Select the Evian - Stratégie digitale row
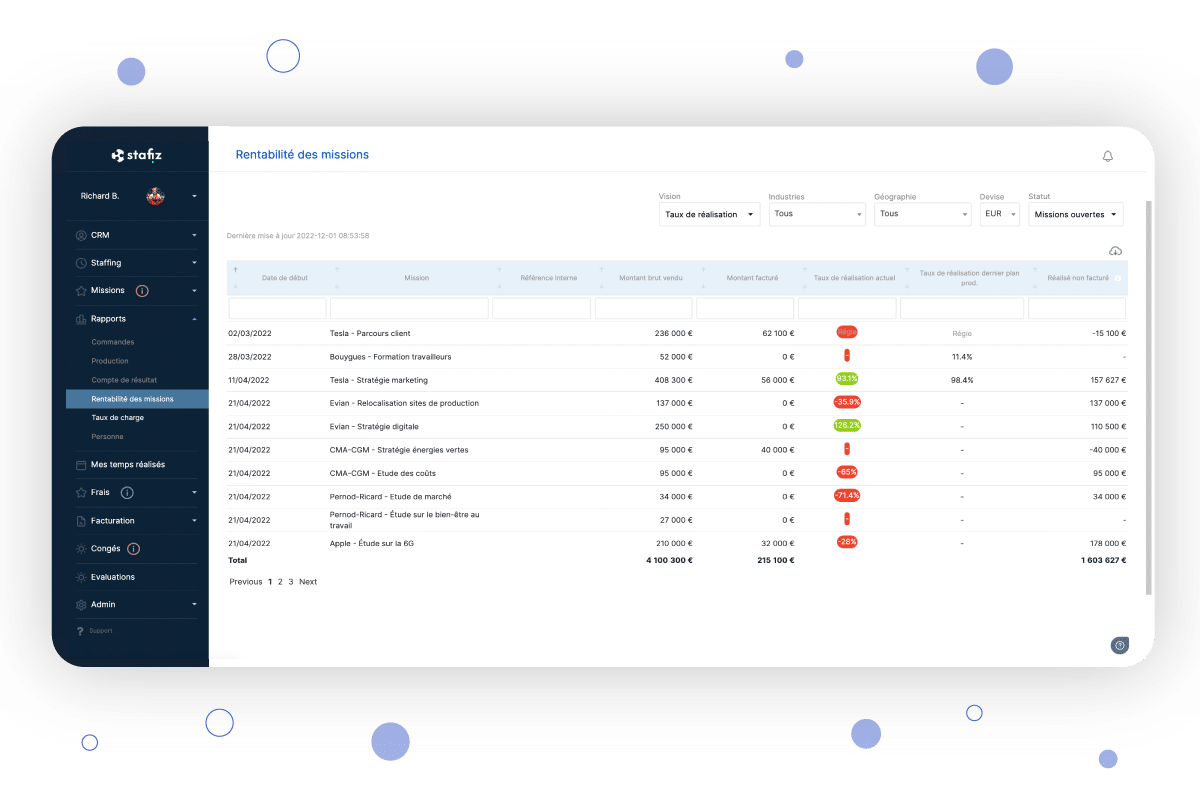This screenshot has width=1200, height=800. [677, 426]
